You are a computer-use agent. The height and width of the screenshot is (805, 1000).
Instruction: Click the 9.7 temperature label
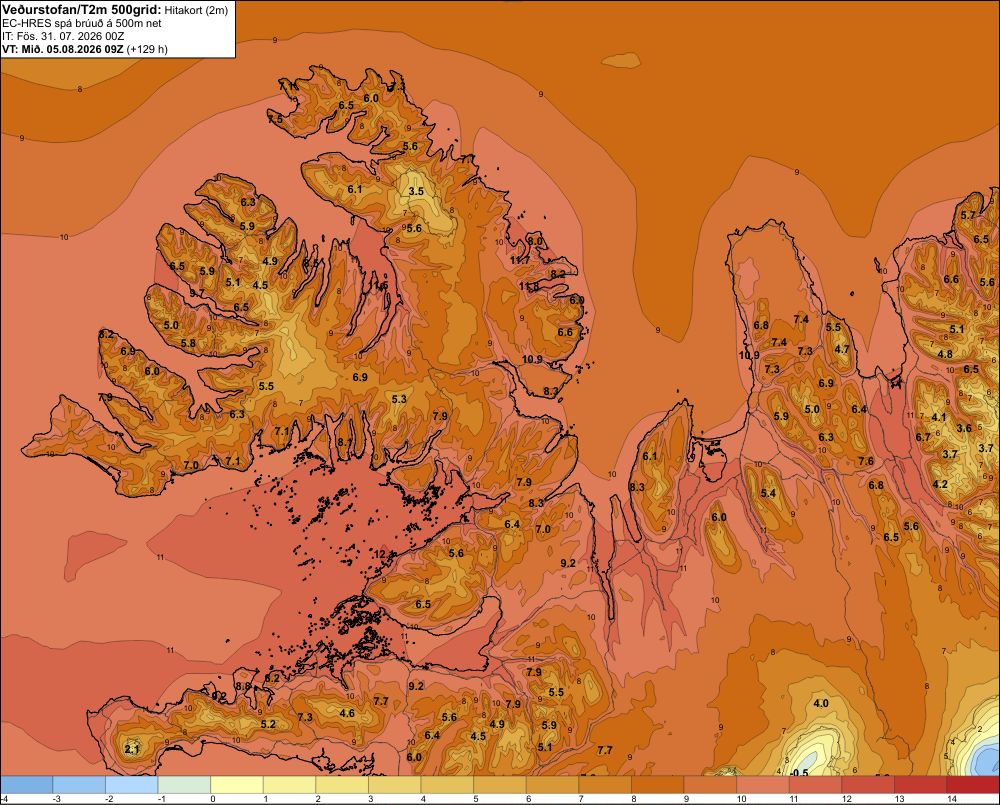[197, 293]
